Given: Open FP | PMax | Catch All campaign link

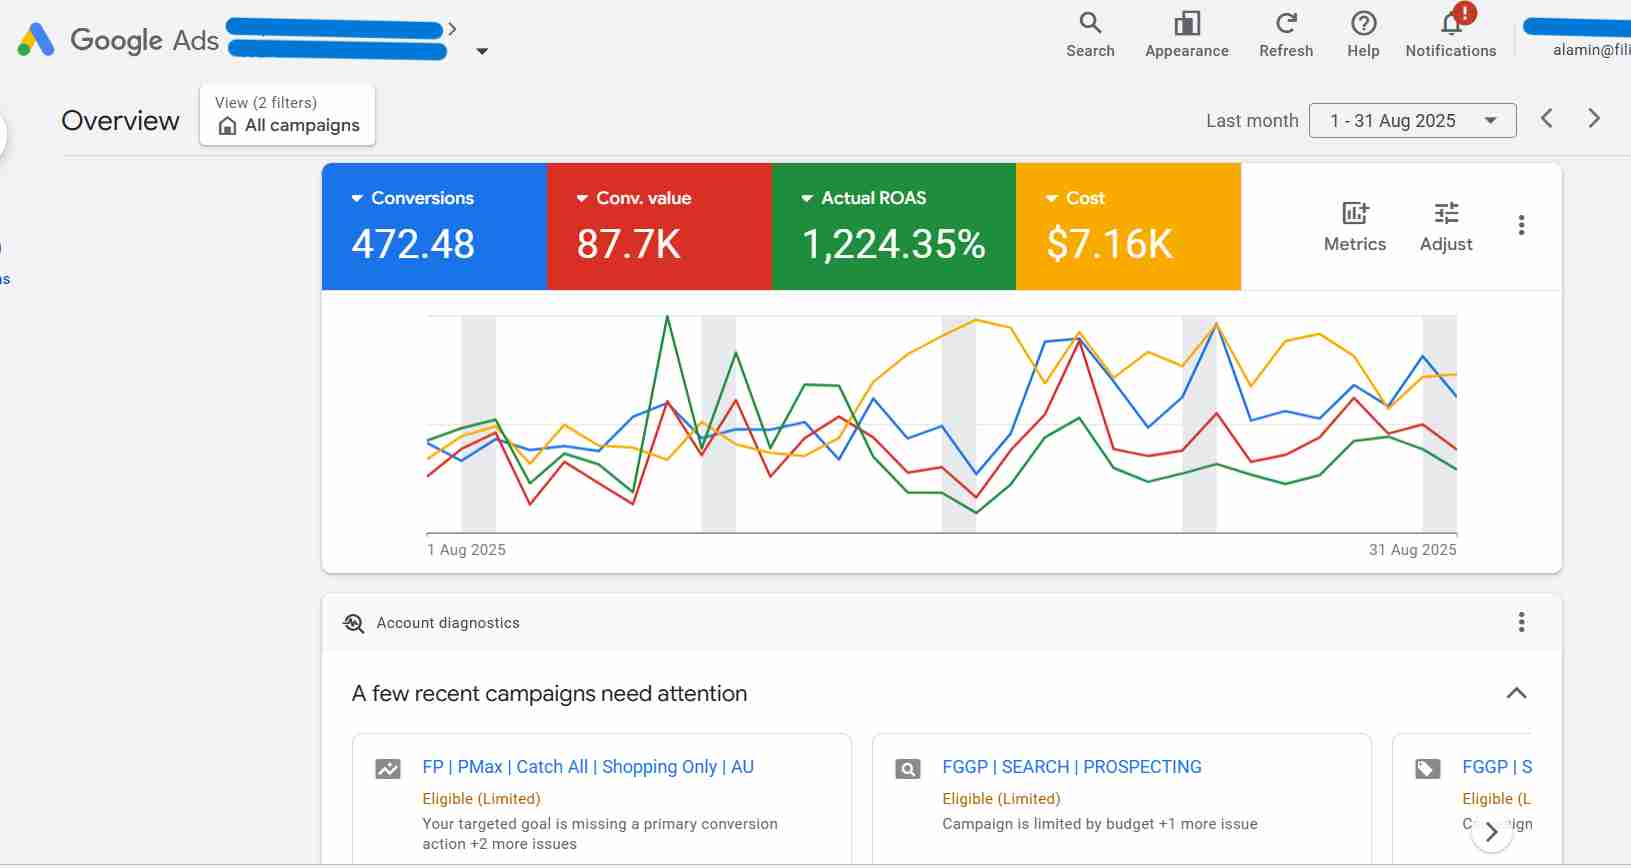Looking at the screenshot, I should pyautogui.click(x=587, y=767).
